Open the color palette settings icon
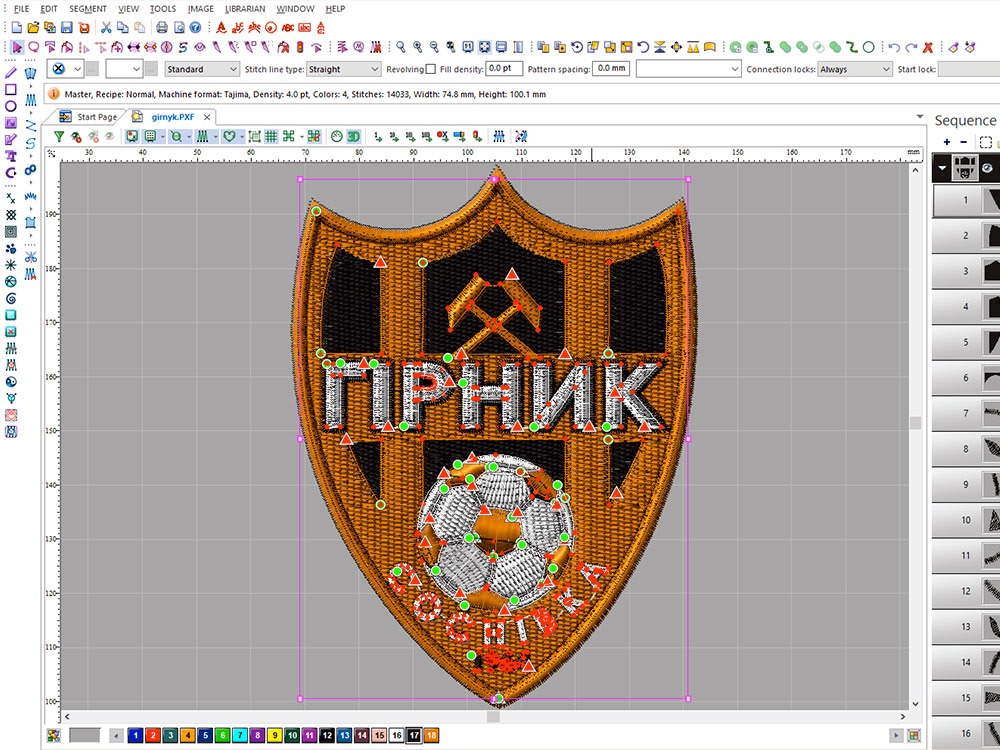The height and width of the screenshot is (750, 1000). [x=54, y=735]
